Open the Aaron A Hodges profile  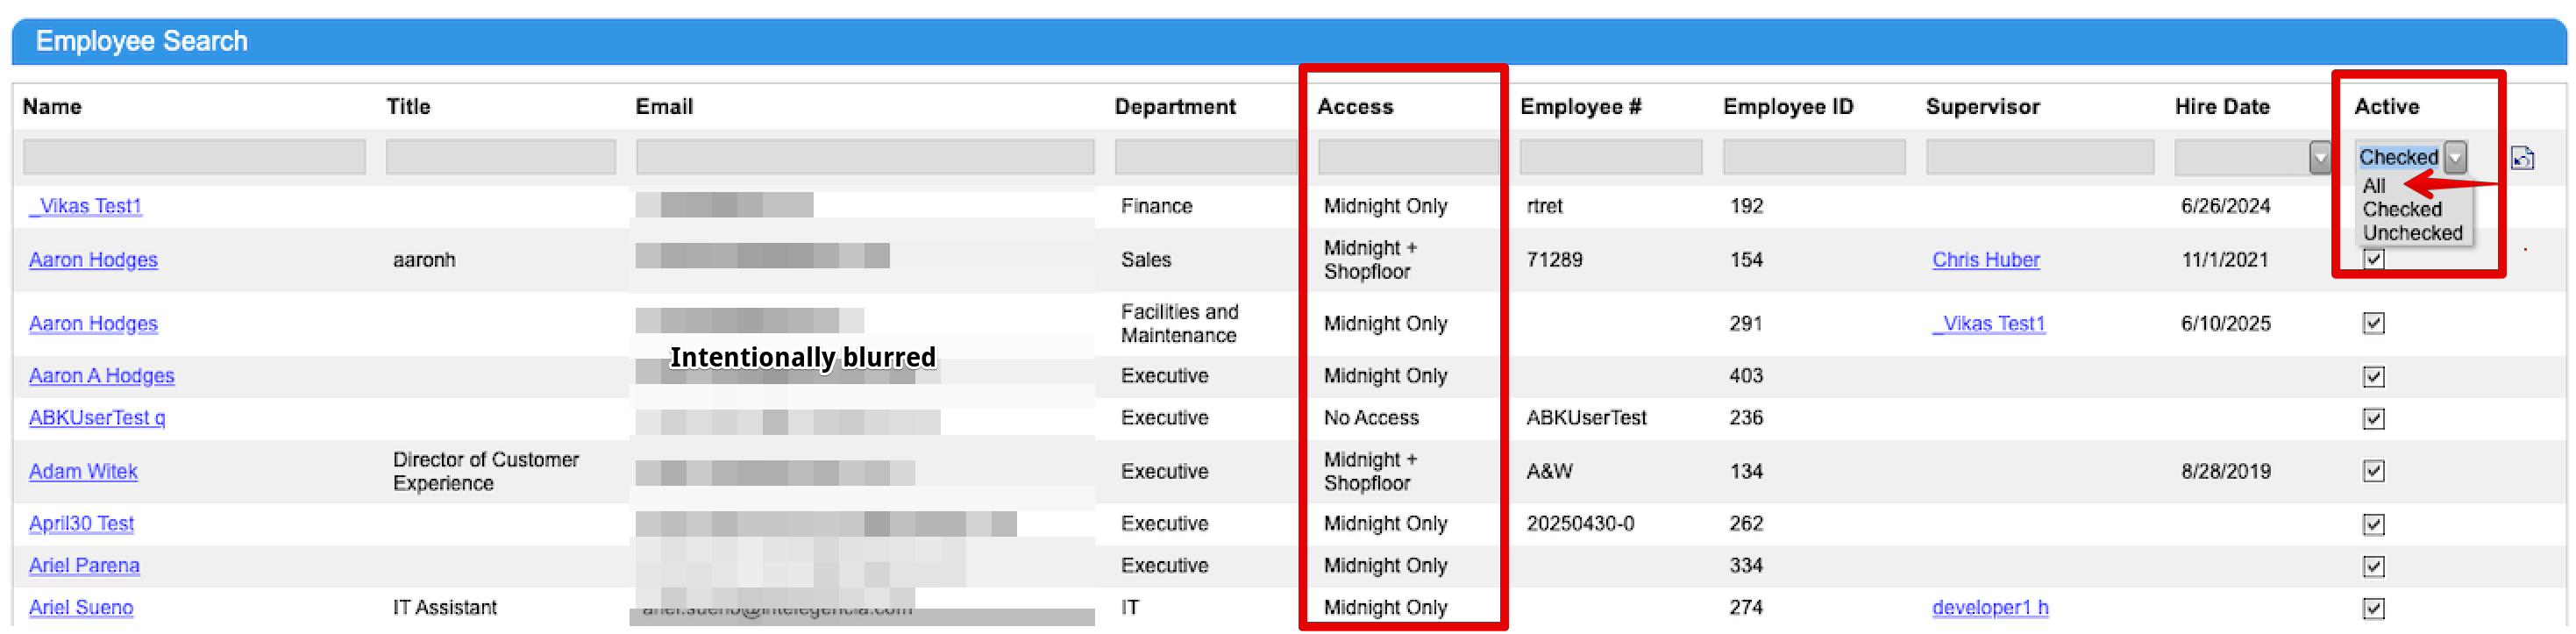pos(101,376)
